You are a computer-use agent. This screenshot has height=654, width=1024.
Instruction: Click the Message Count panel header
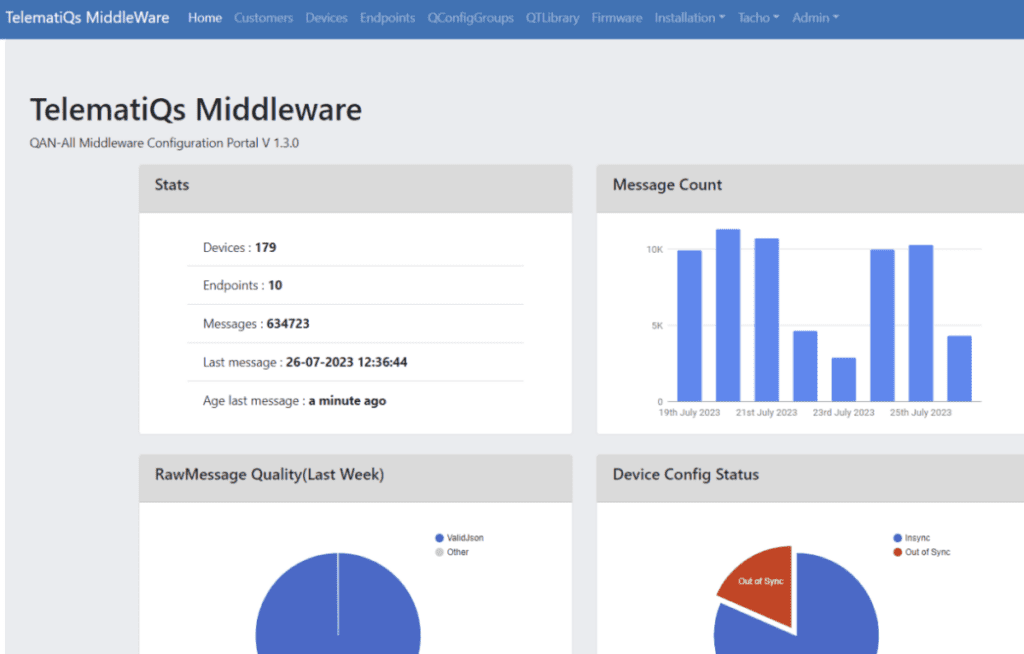pyautogui.click(x=667, y=185)
